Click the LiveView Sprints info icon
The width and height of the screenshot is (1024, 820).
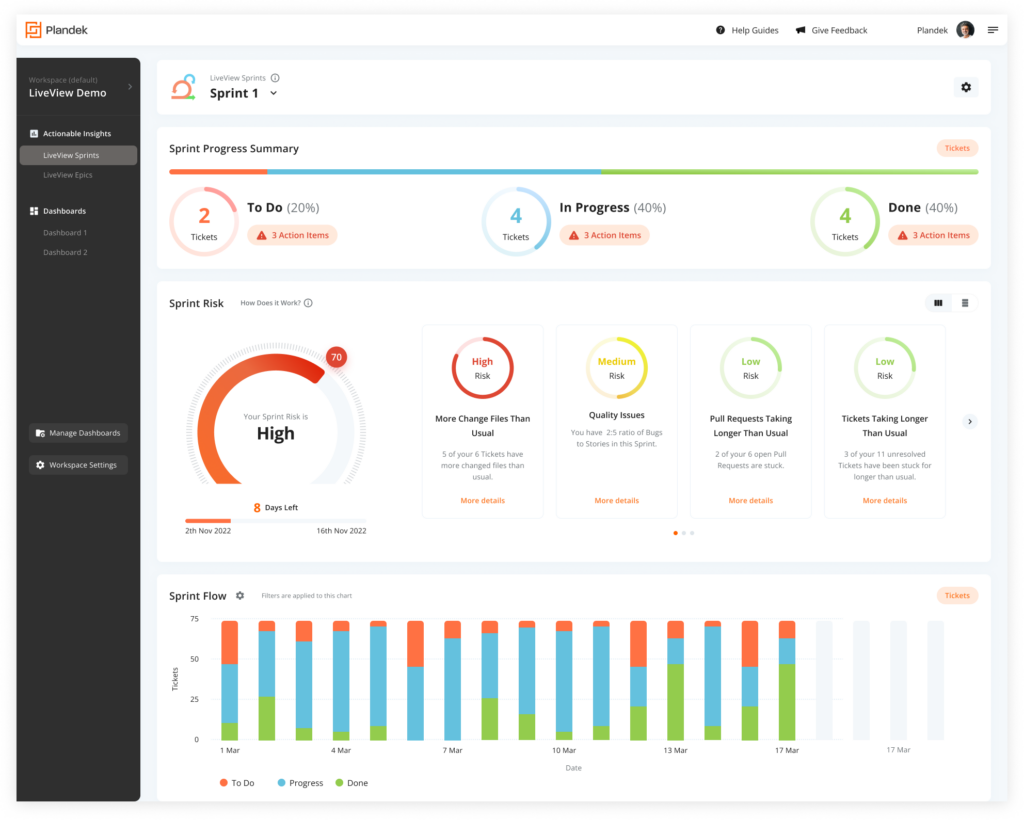pyautogui.click(x=275, y=76)
